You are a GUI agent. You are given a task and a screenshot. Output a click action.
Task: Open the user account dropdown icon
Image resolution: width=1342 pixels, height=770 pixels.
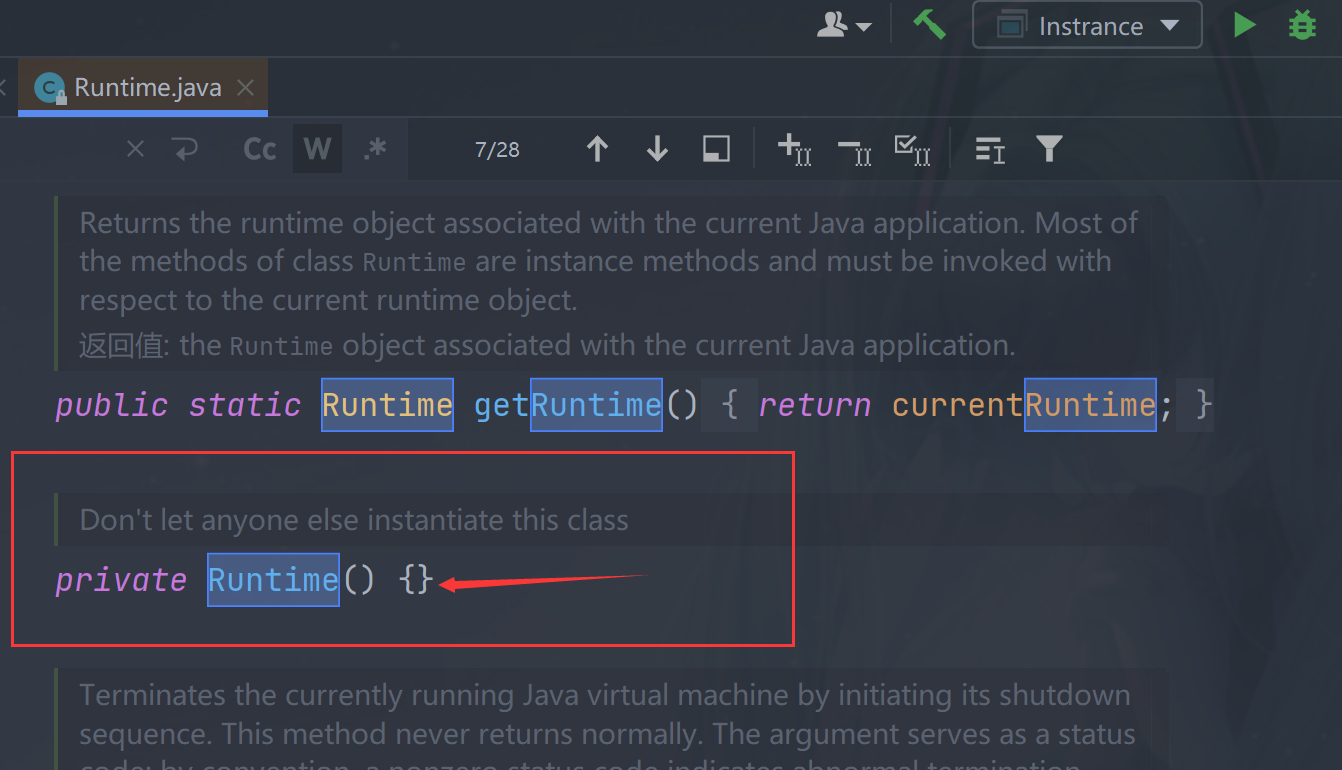tap(844, 25)
